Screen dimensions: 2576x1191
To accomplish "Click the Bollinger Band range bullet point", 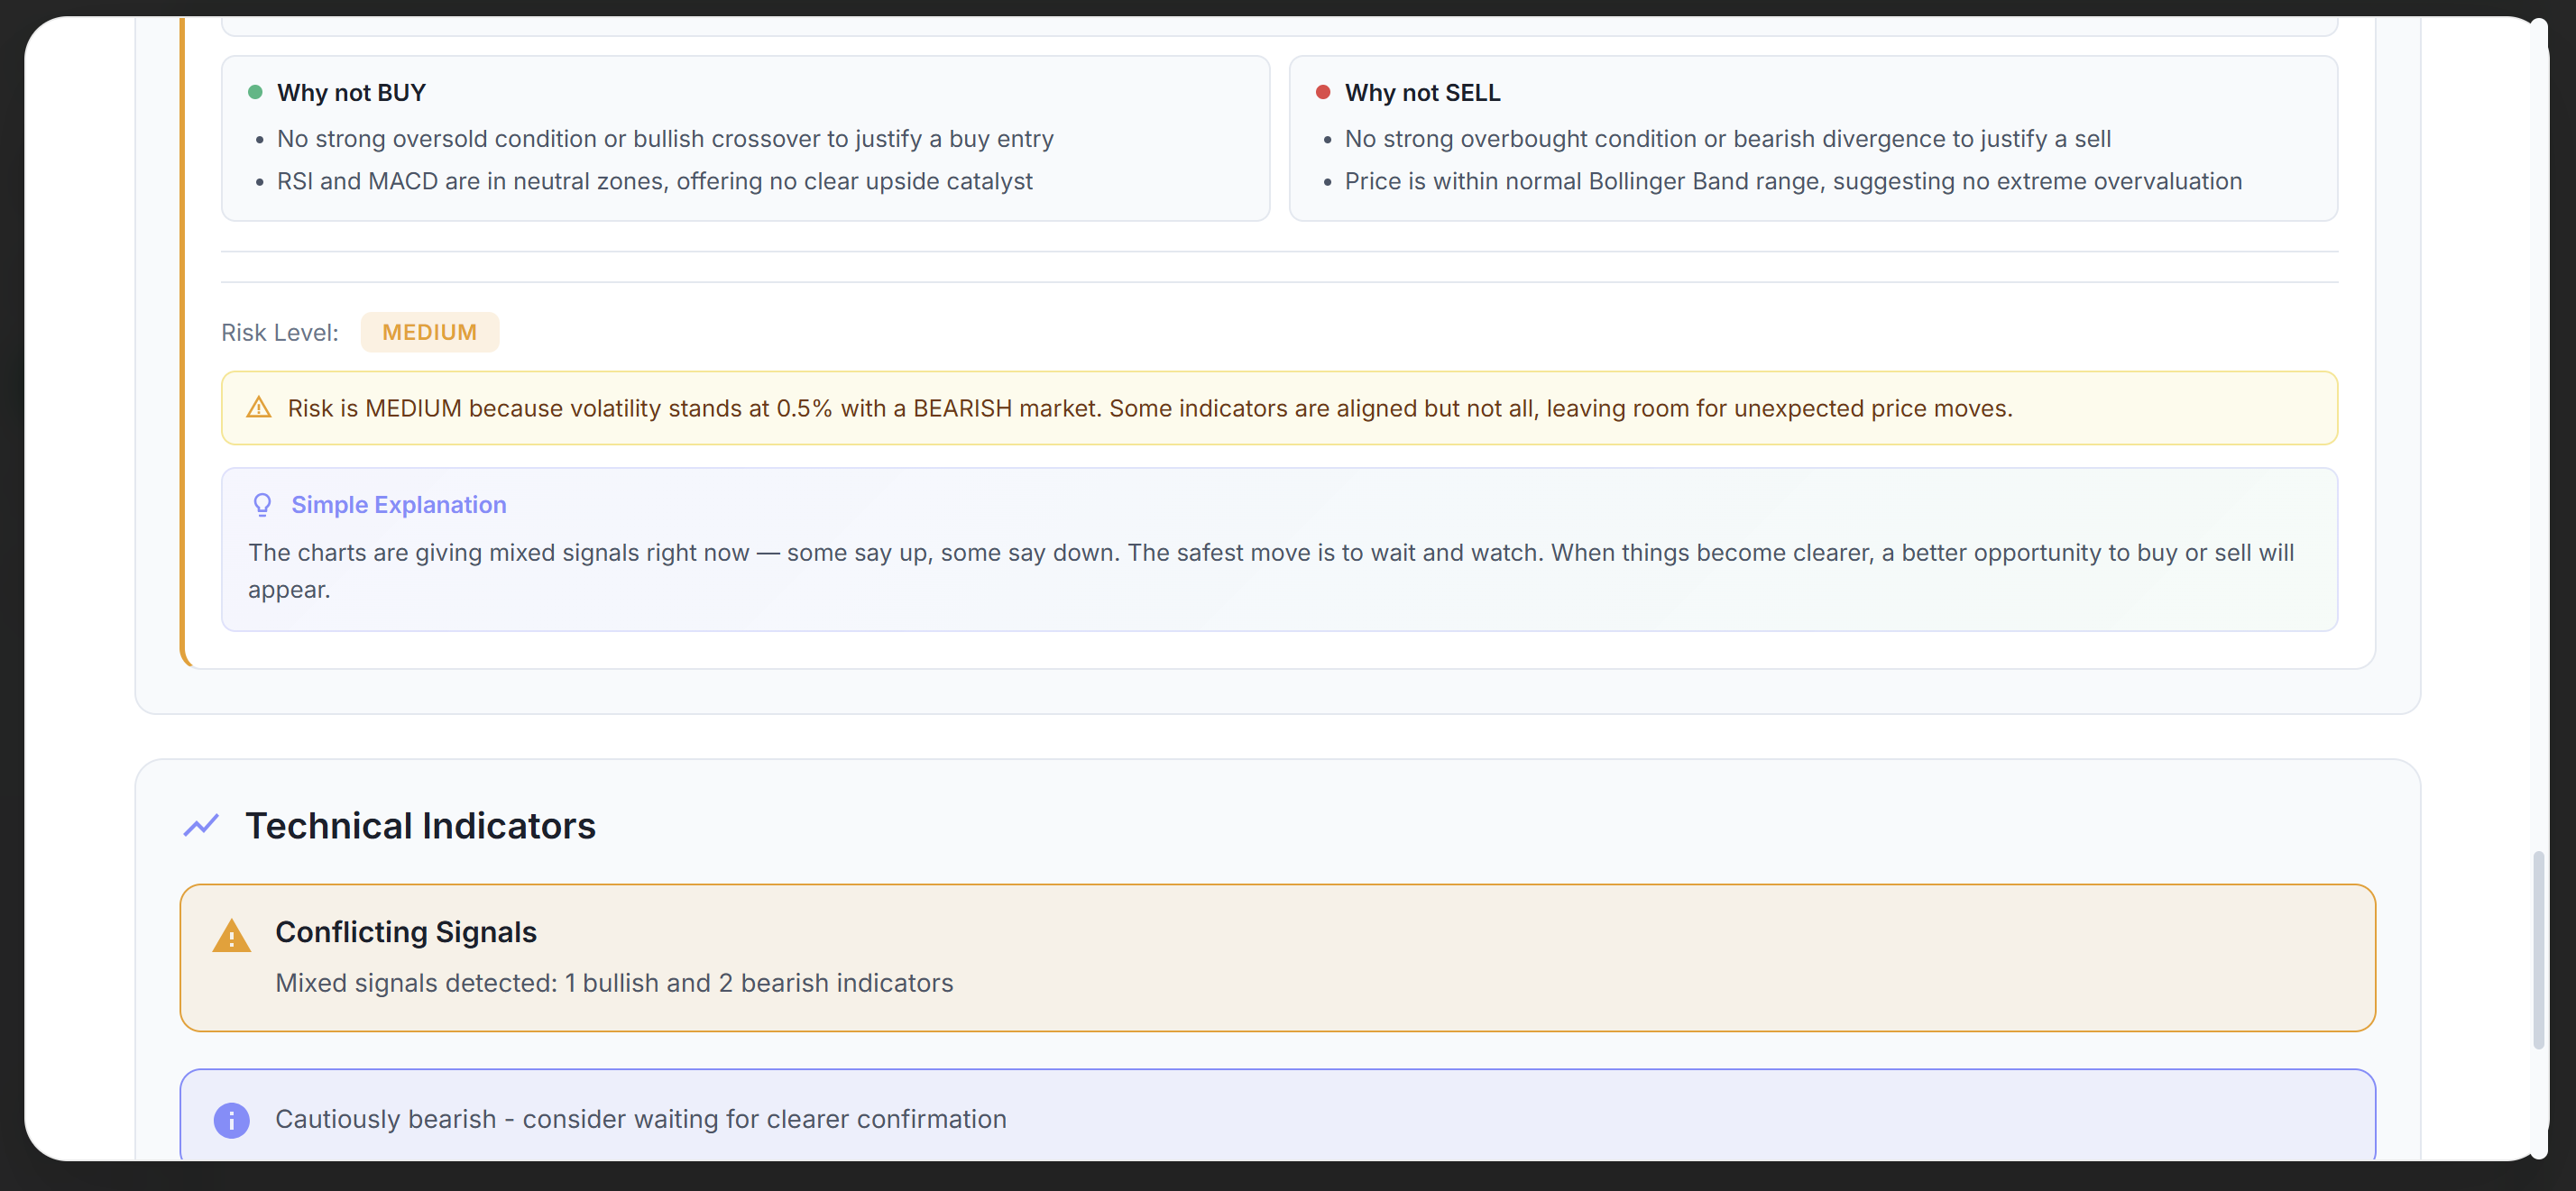I will 1792,181.
